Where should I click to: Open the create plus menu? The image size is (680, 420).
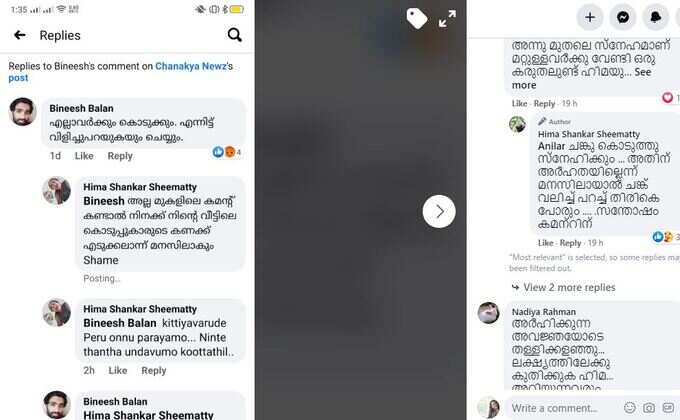tap(590, 17)
